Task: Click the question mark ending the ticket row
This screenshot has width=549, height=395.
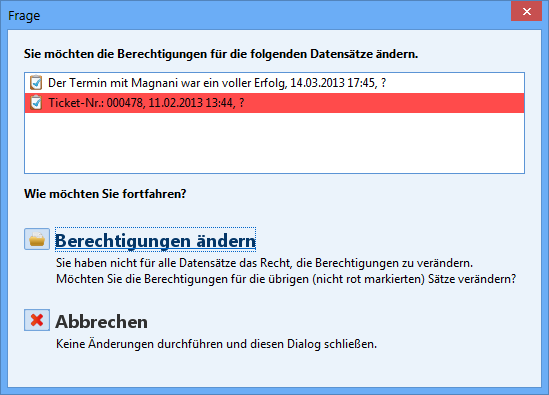Action: (x=242, y=103)
